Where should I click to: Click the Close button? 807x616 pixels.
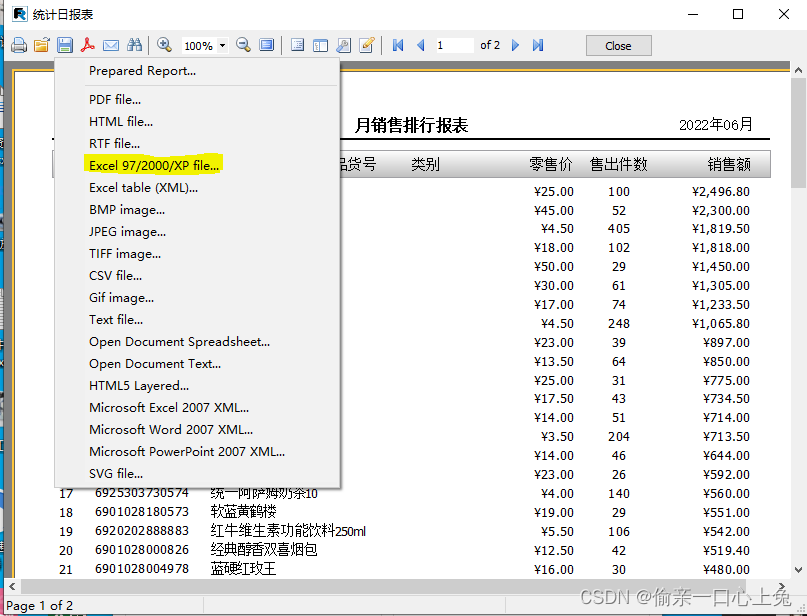618,45
